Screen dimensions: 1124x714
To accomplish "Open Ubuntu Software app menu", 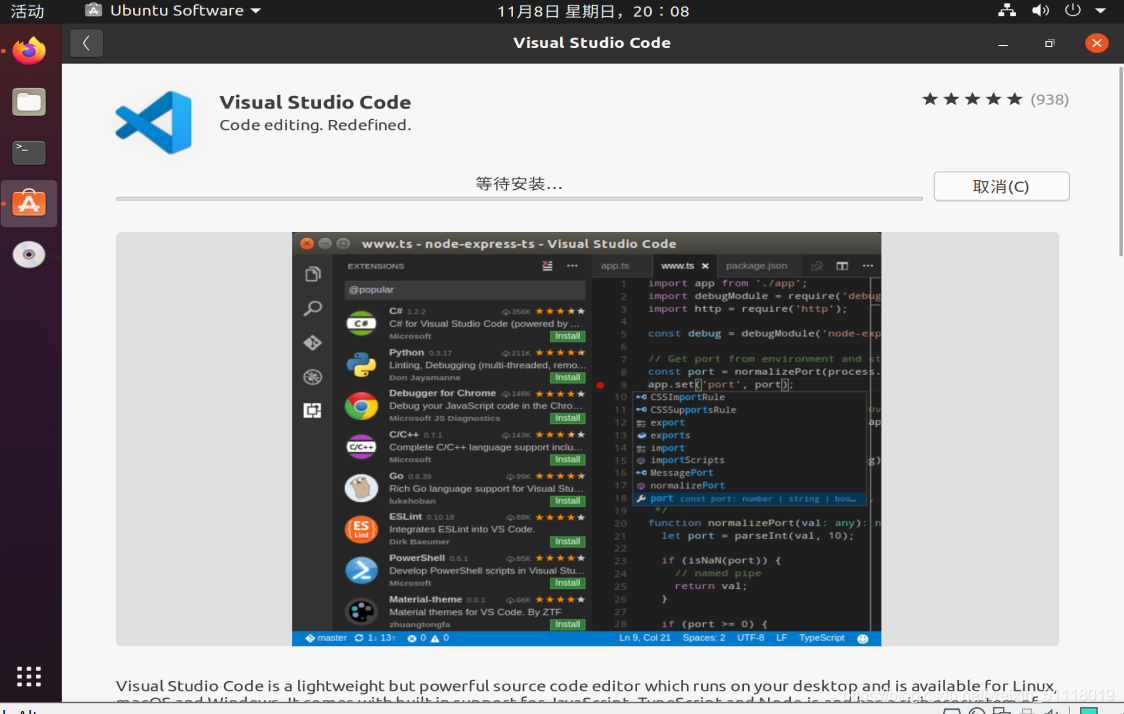I will pos(173,11).
